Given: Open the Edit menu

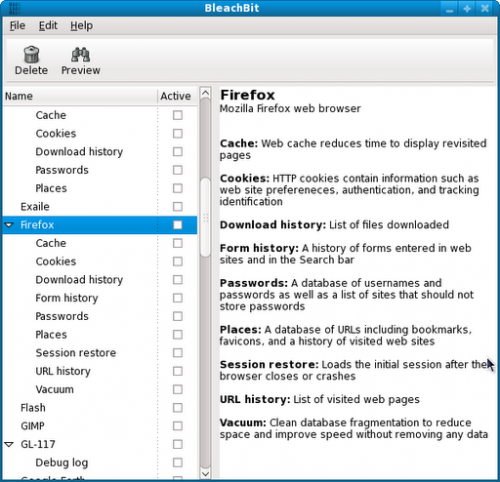Looking at the screenshot, I should click(48, 26).
